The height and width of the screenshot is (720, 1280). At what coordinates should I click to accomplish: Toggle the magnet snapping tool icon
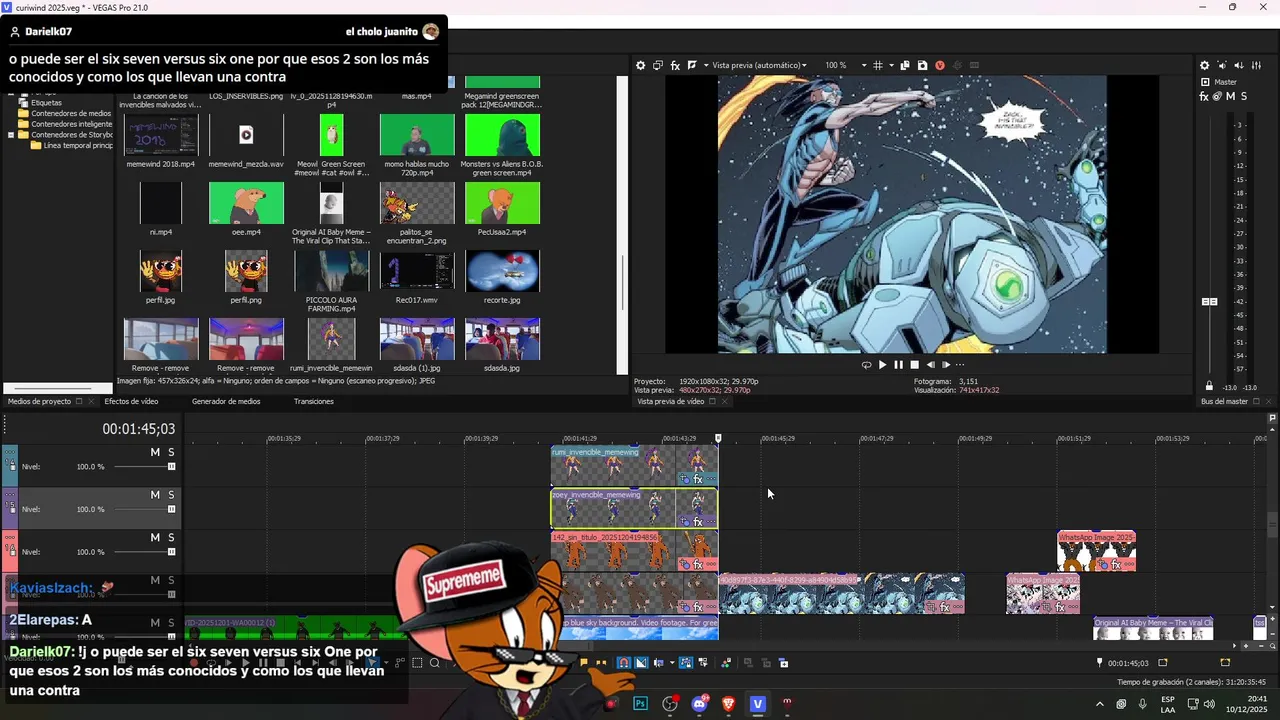[x=624, y=662]
